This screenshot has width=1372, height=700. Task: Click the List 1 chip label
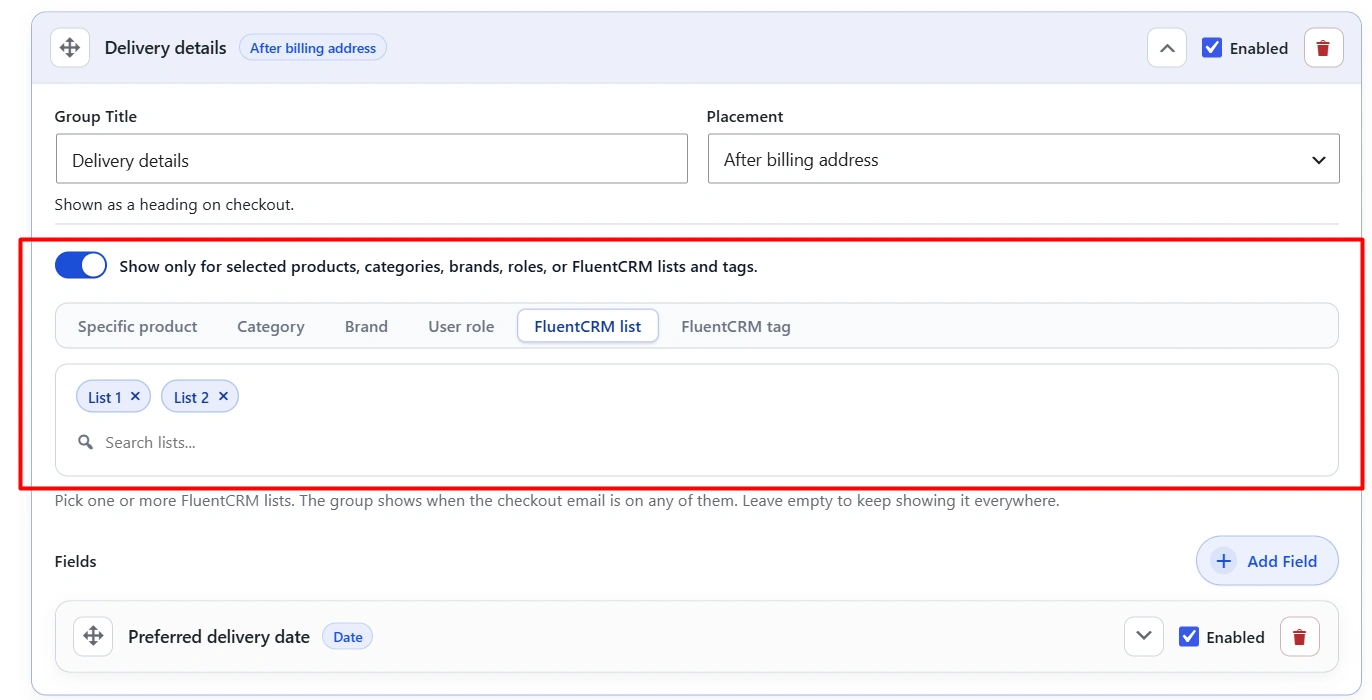tap(105, 397)
